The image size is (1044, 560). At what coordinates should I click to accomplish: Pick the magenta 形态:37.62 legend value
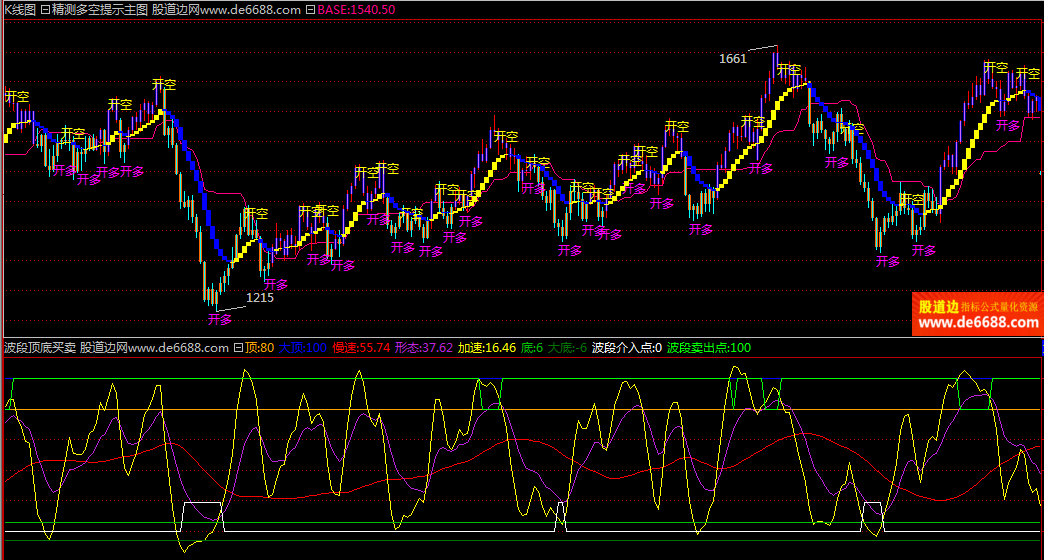click(424, 348)
